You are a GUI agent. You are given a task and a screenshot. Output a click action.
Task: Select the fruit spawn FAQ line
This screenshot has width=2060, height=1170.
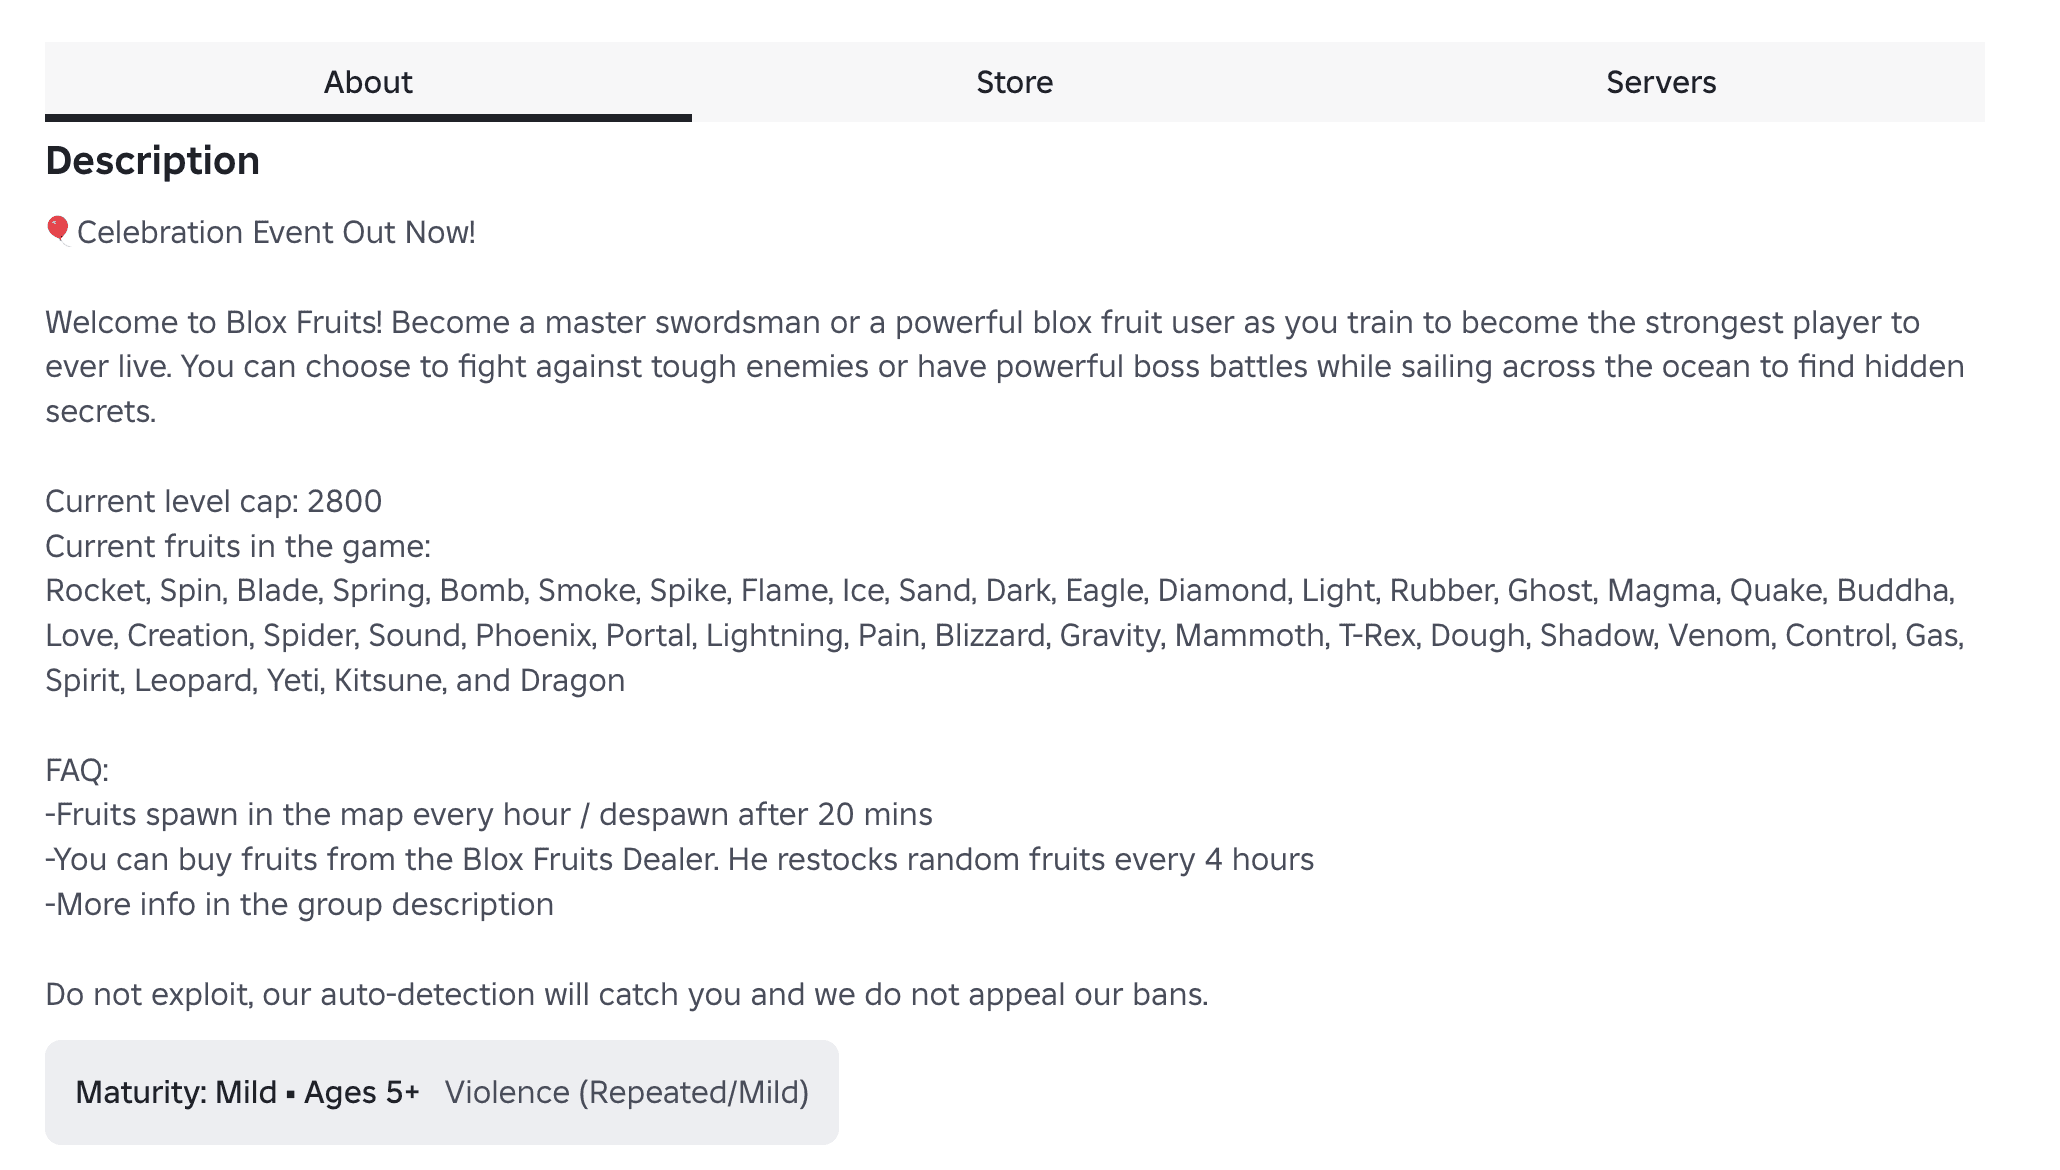tap(488, 814)
